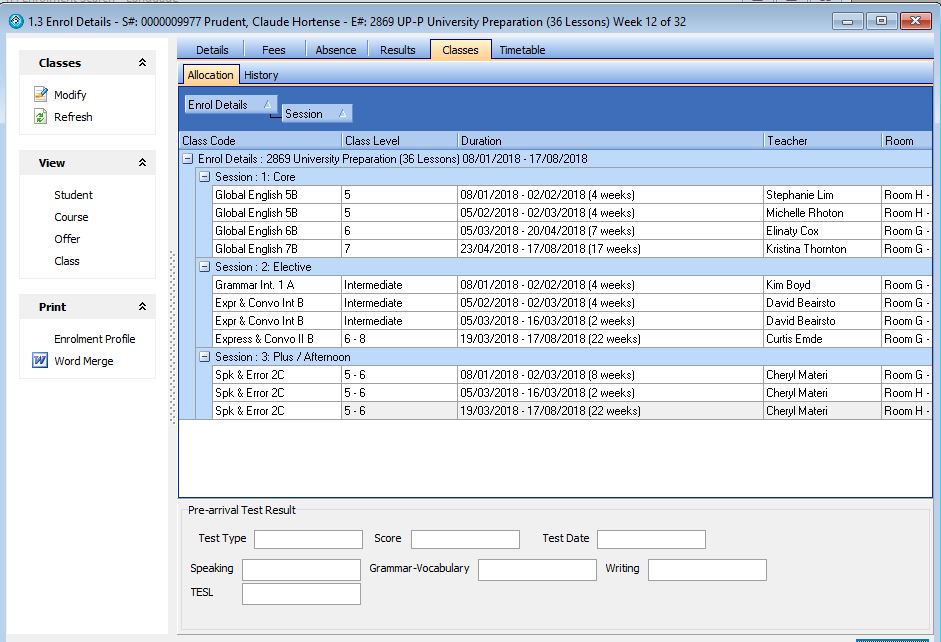
Task: Click the green Refresh icon
Action: click(x=41, y=117)
